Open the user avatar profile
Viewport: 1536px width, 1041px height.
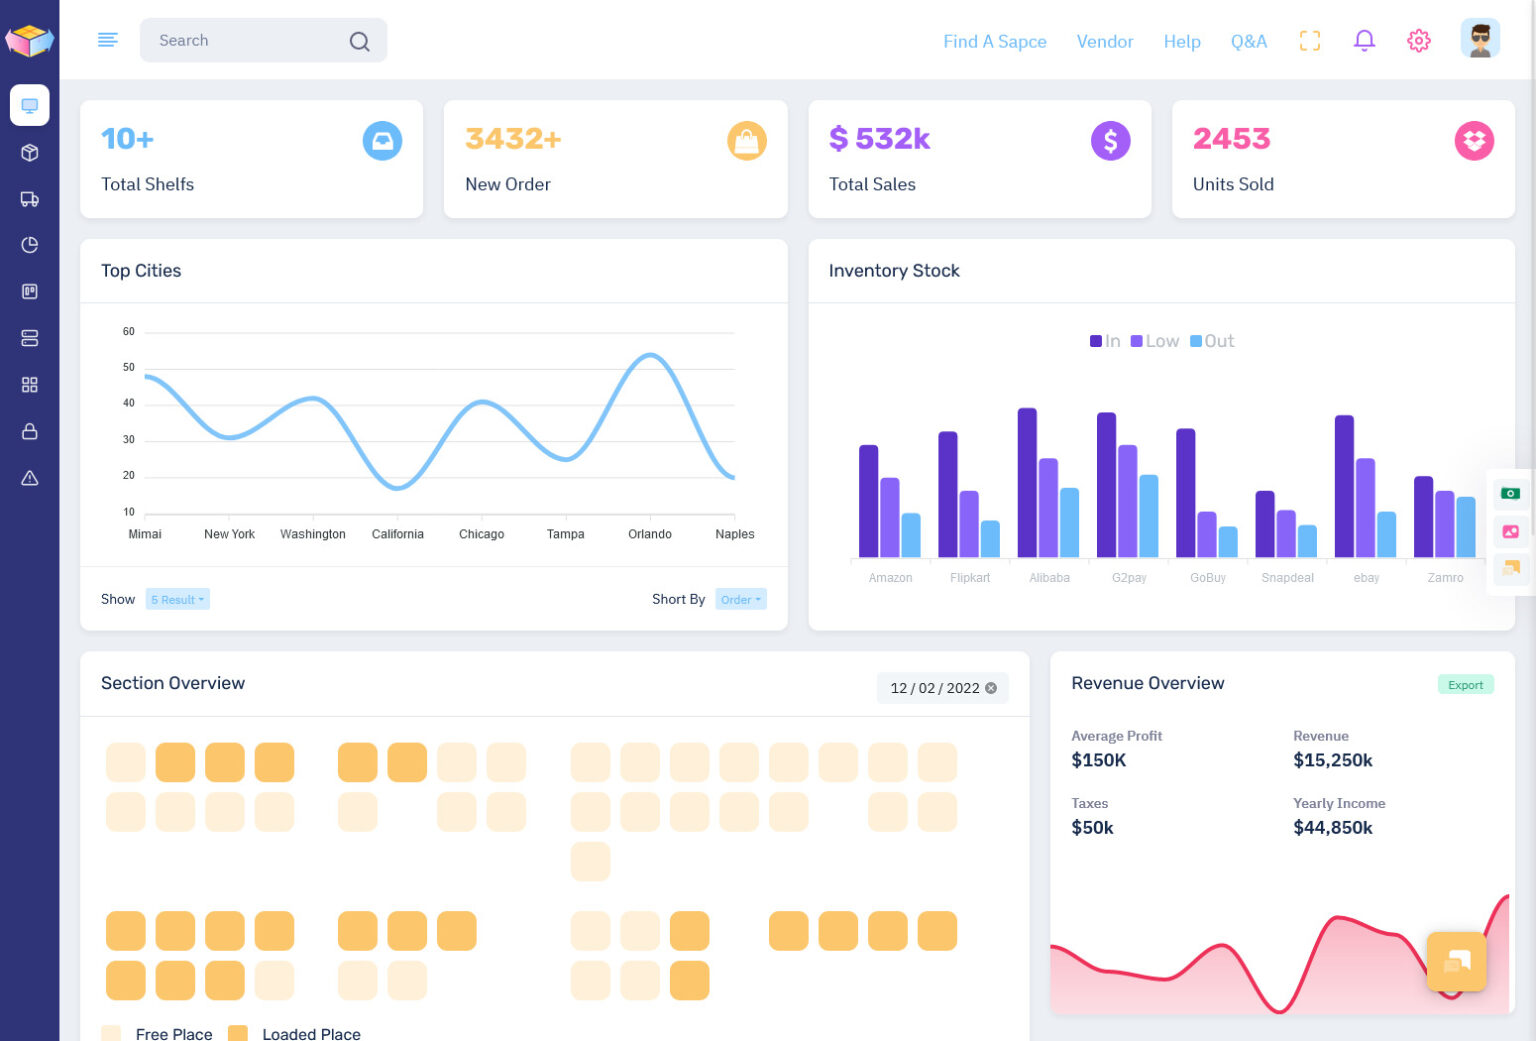click(x=1480, y=40)
